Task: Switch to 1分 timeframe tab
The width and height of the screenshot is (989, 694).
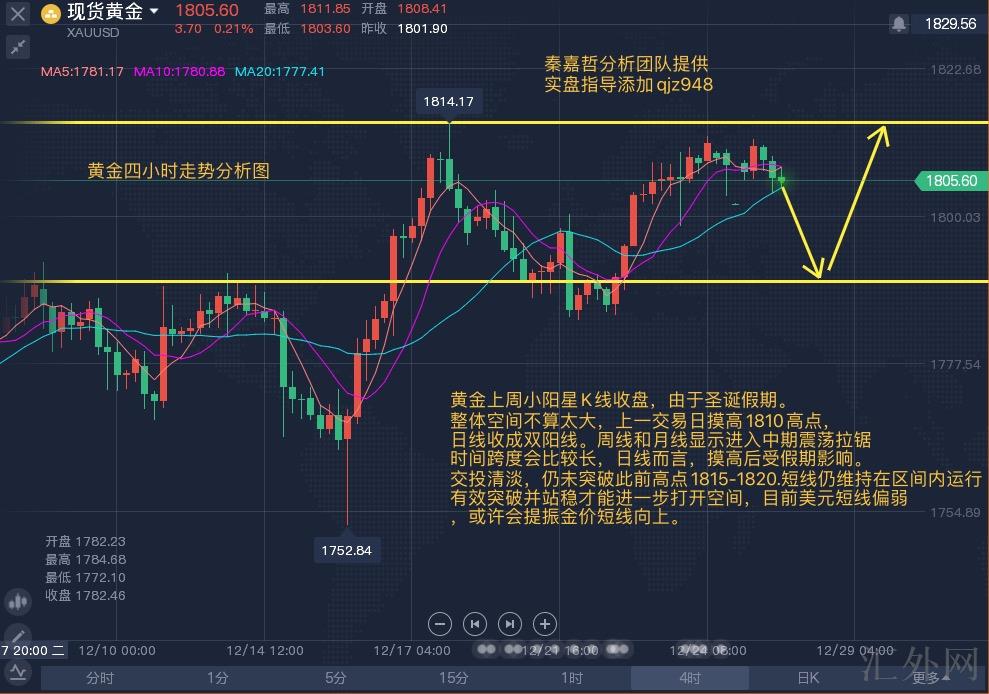Action: tap(218, 678)
